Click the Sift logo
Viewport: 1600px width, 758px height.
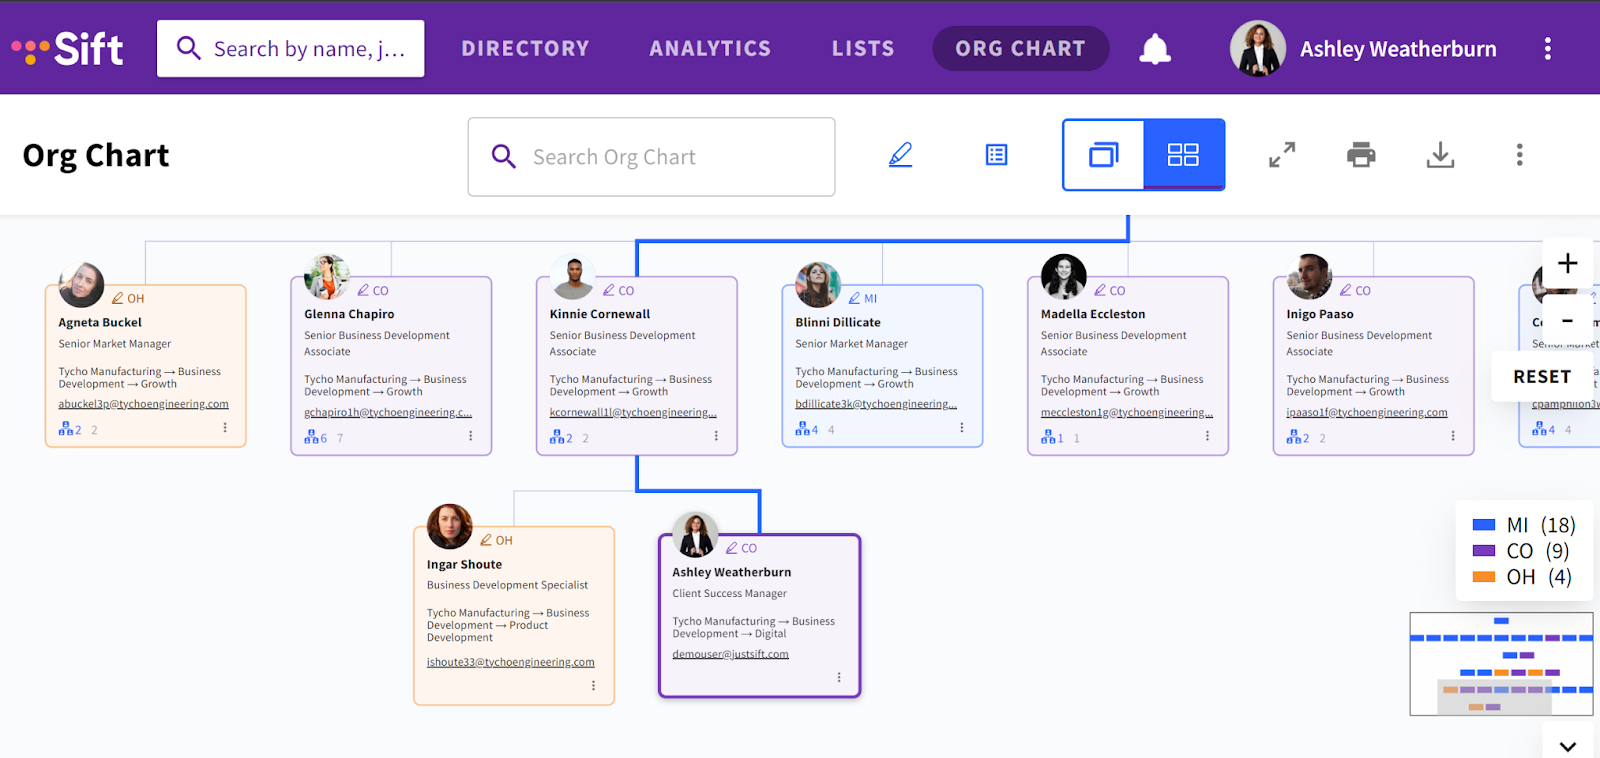[x=67, y=48]
